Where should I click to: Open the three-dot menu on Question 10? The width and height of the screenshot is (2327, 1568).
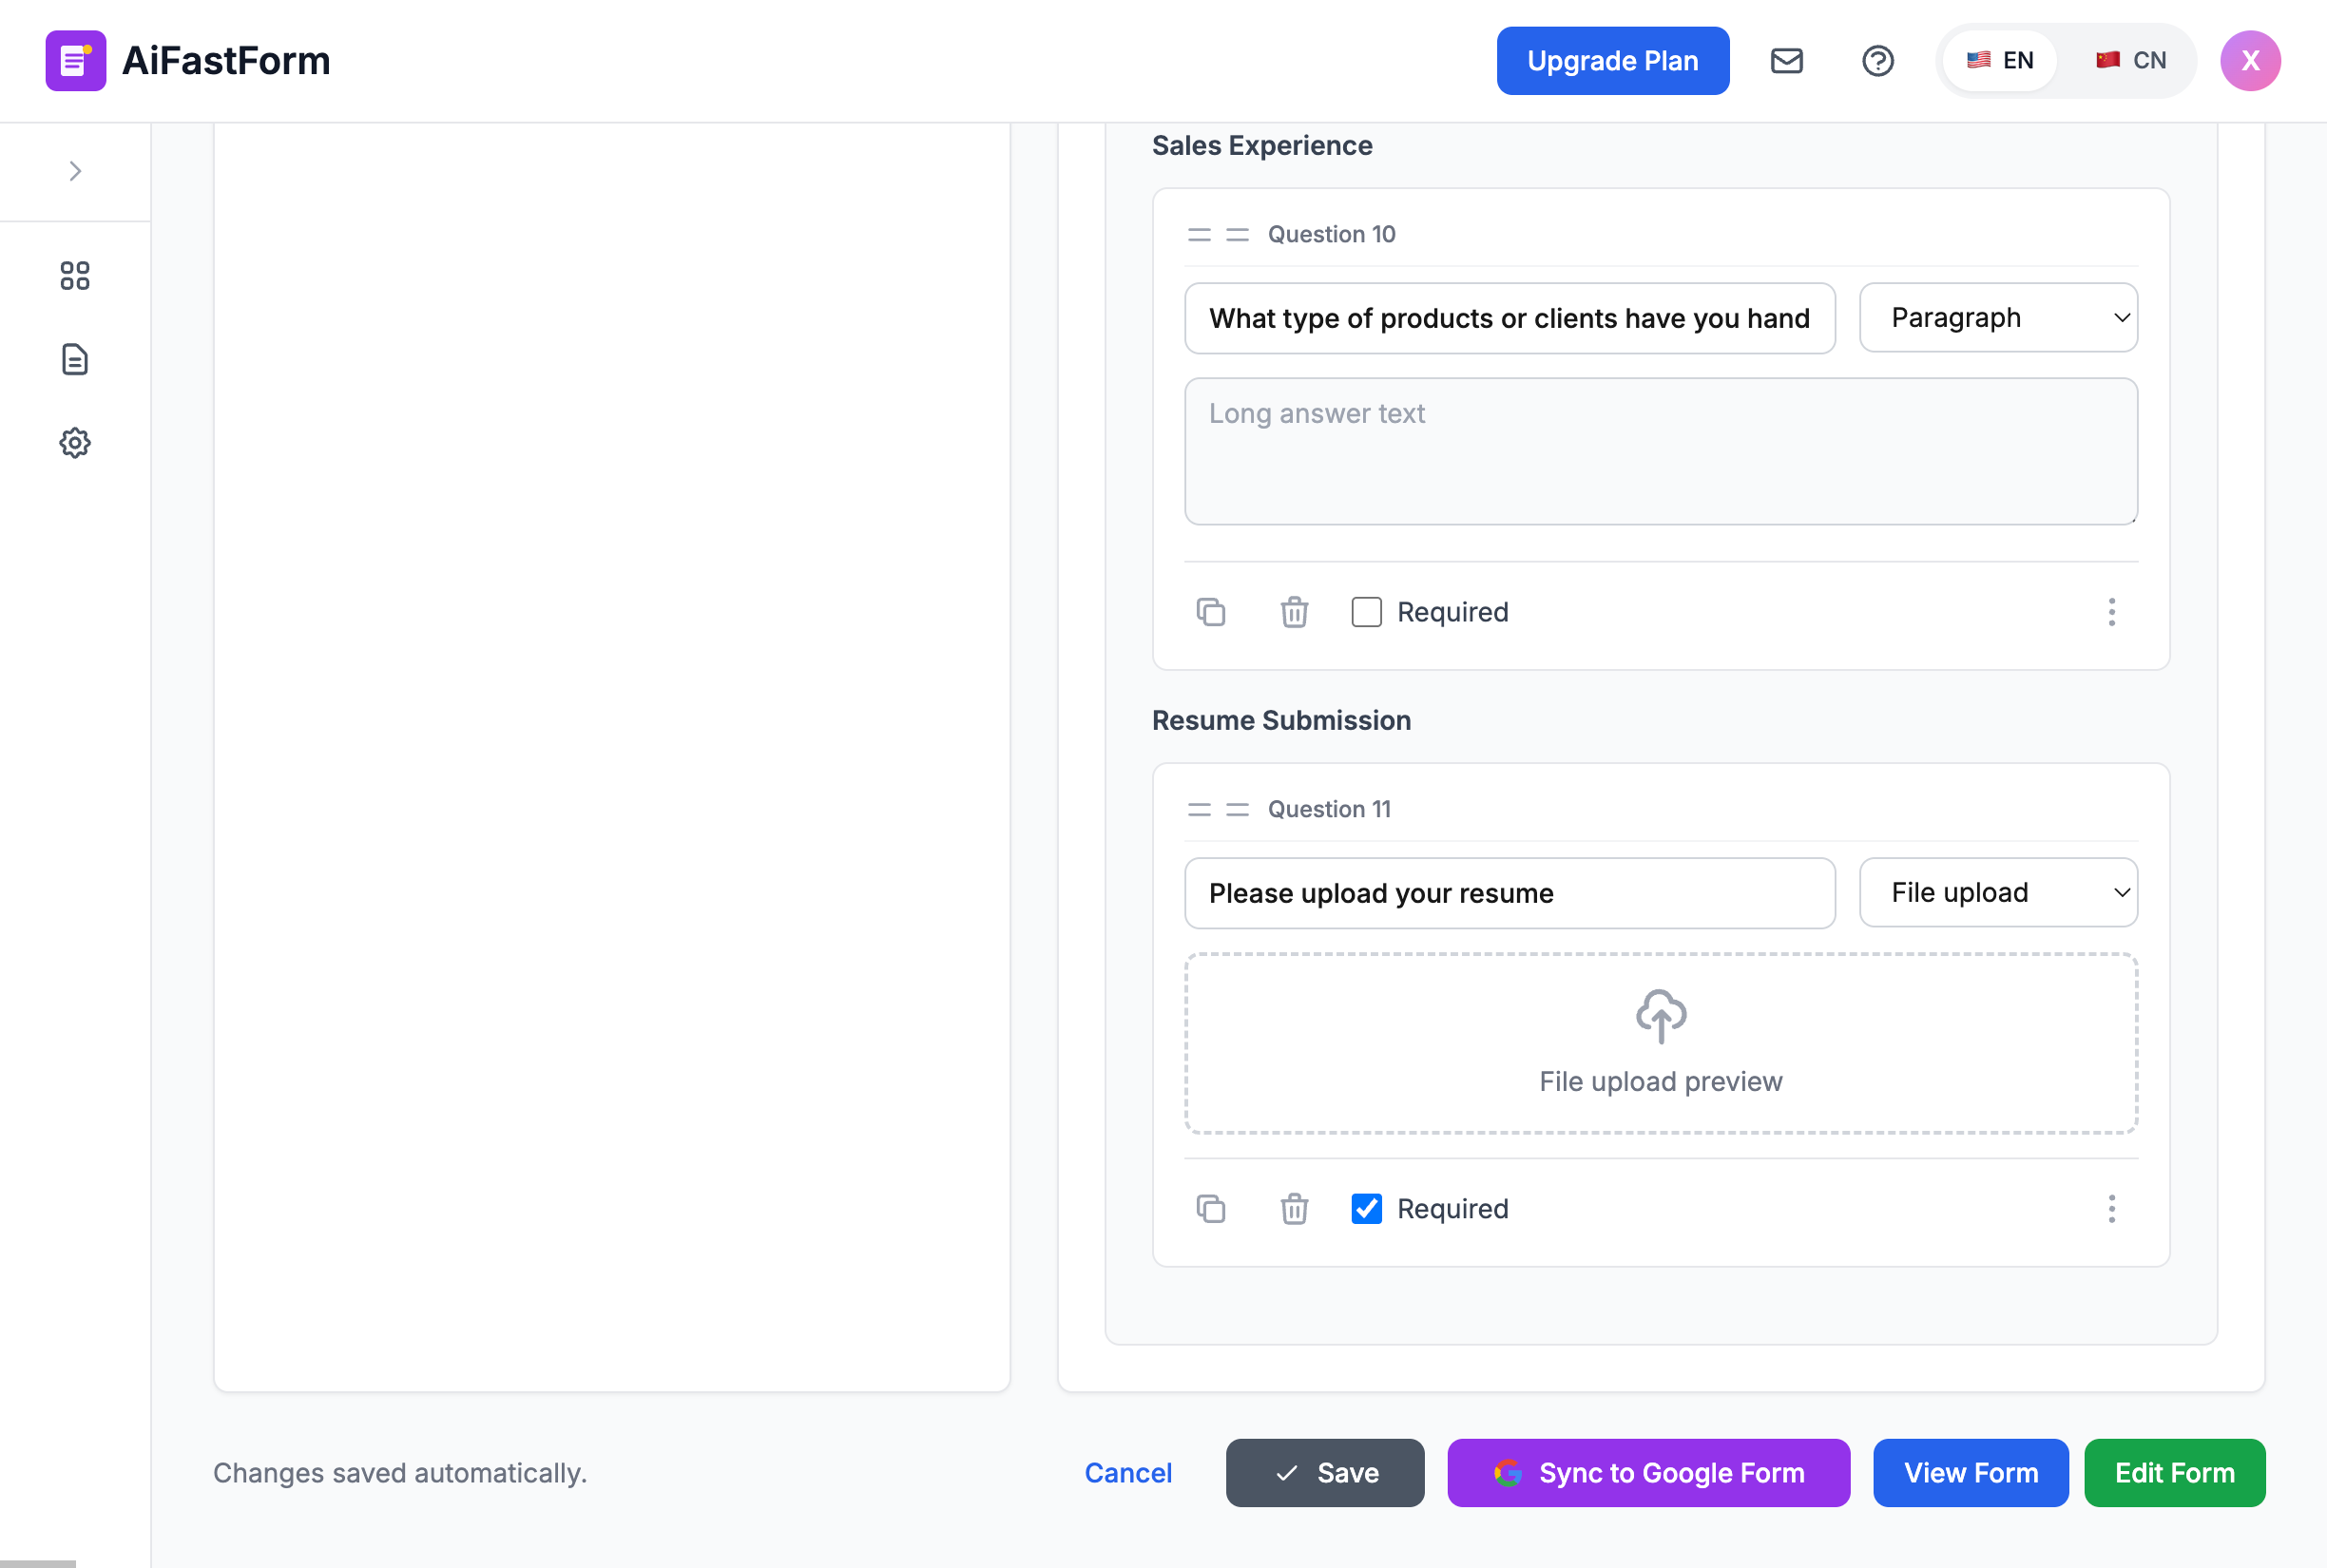pos(2111,611)
